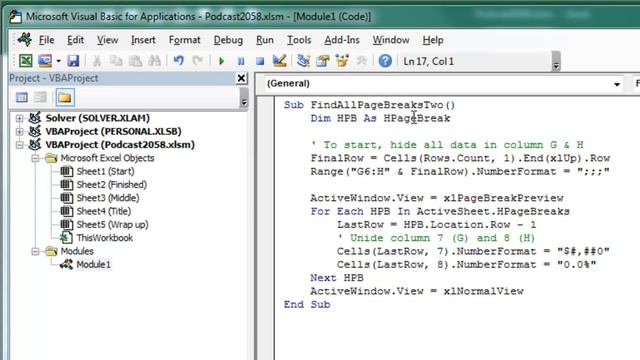Click the View Object icon in Project pane
The image size is (640, 360).
click(40, 98)
